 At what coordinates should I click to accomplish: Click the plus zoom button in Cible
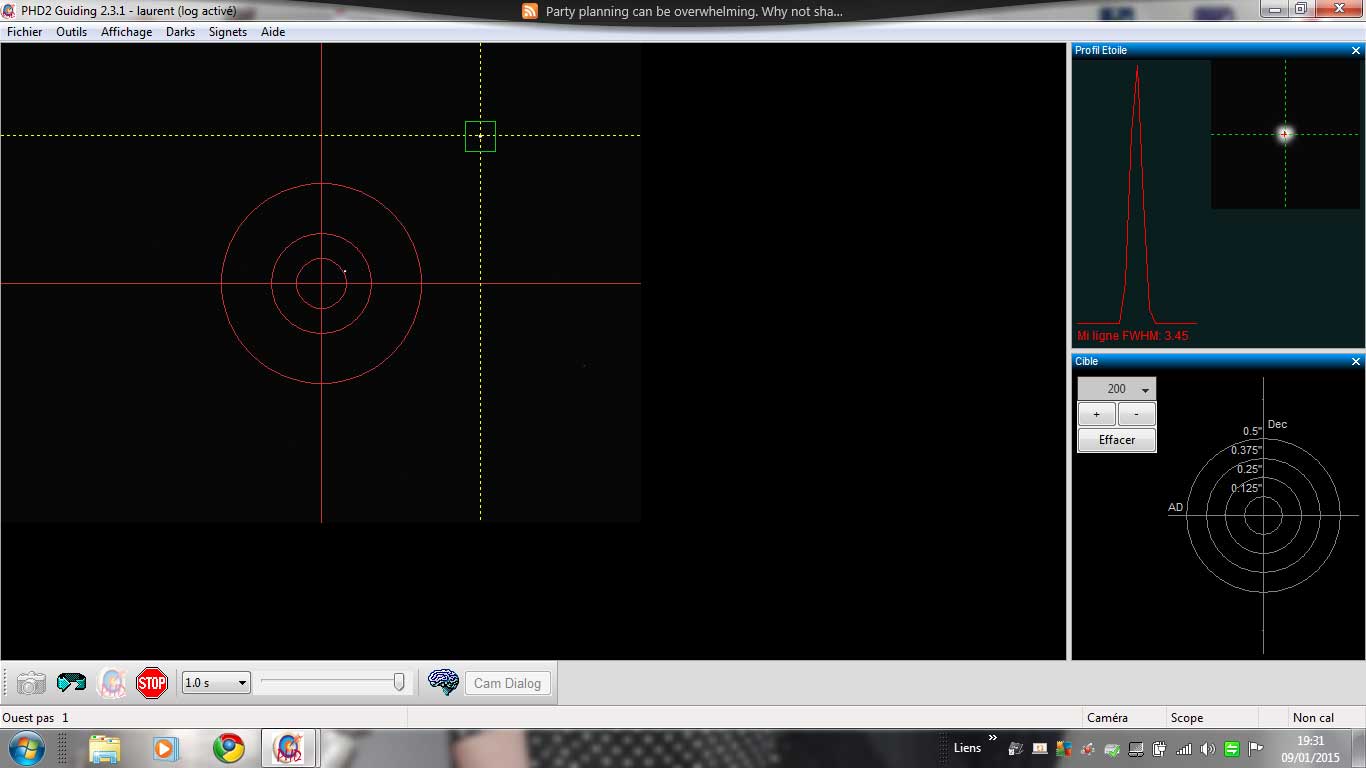[x=1097, y=414]
